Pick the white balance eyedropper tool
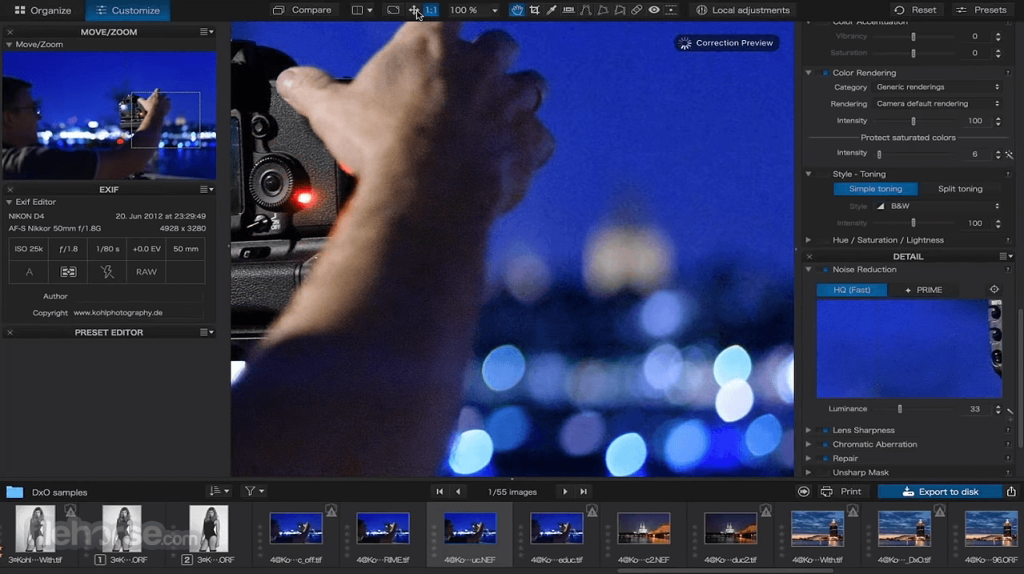 coord(551,10)
